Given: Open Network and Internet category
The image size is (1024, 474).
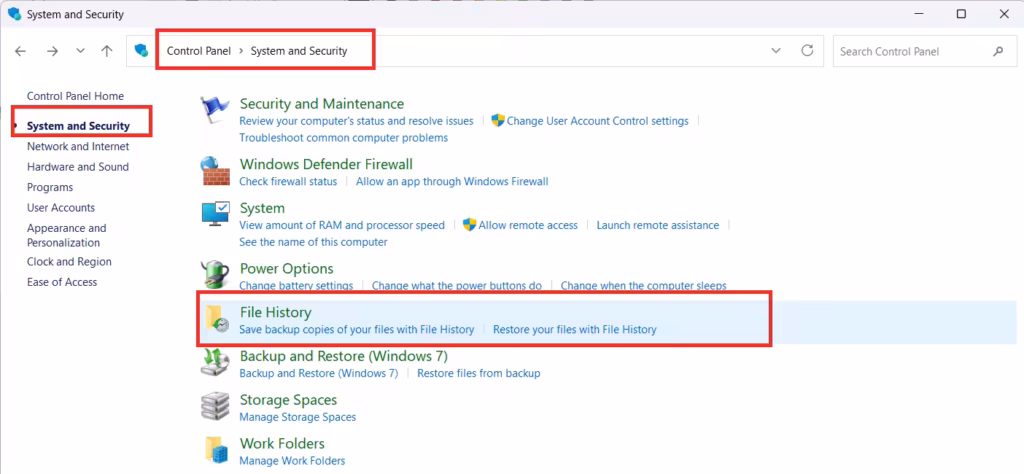Looking at the screenshot, I should click(x=78, y=146).
